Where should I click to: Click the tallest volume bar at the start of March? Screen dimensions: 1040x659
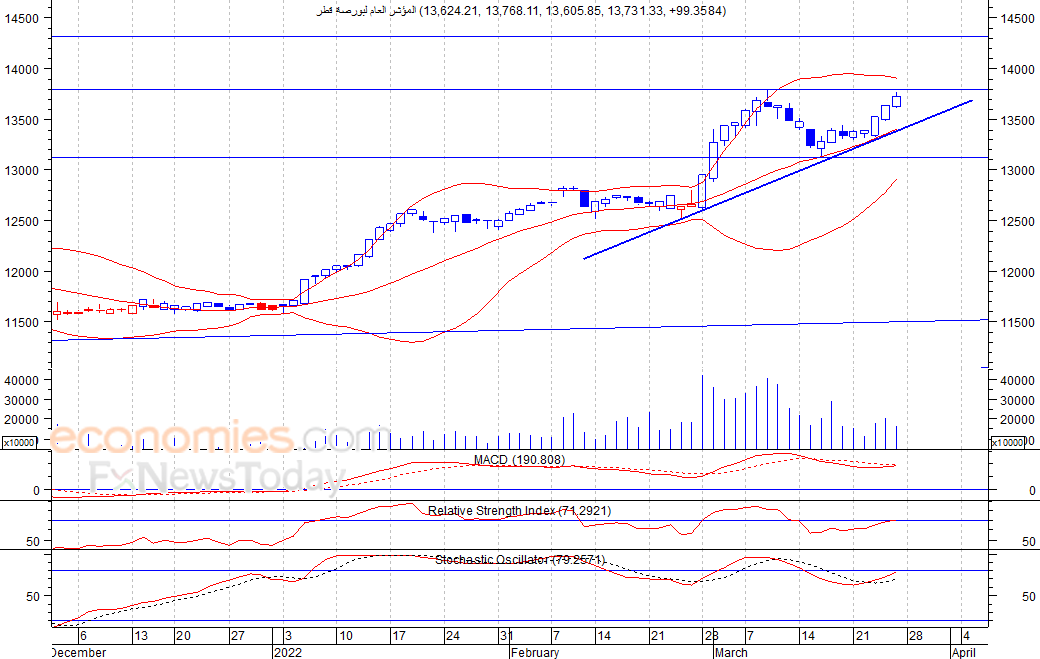702,412
